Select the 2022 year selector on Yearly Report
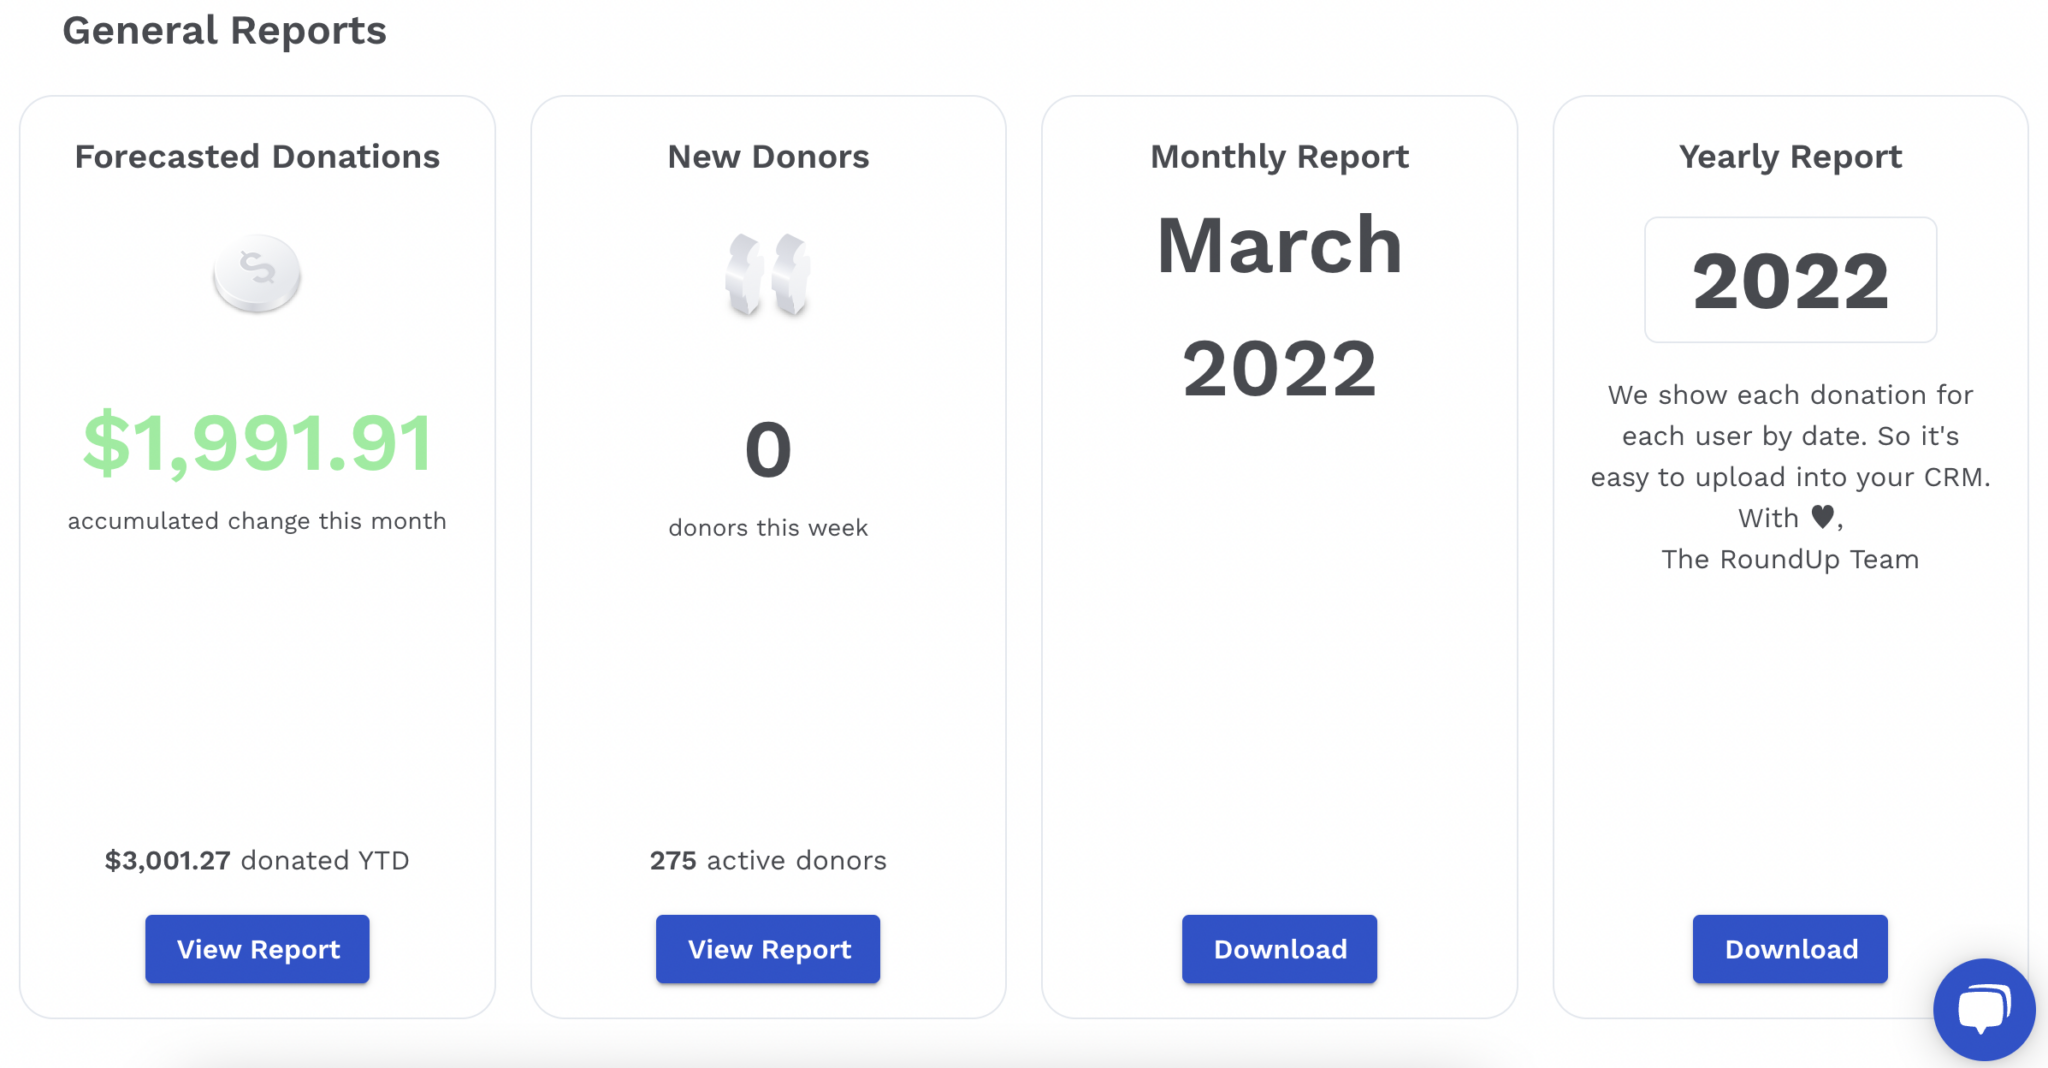Viewport: 2048px width, 1068px height. click(x=1789, y=281)
